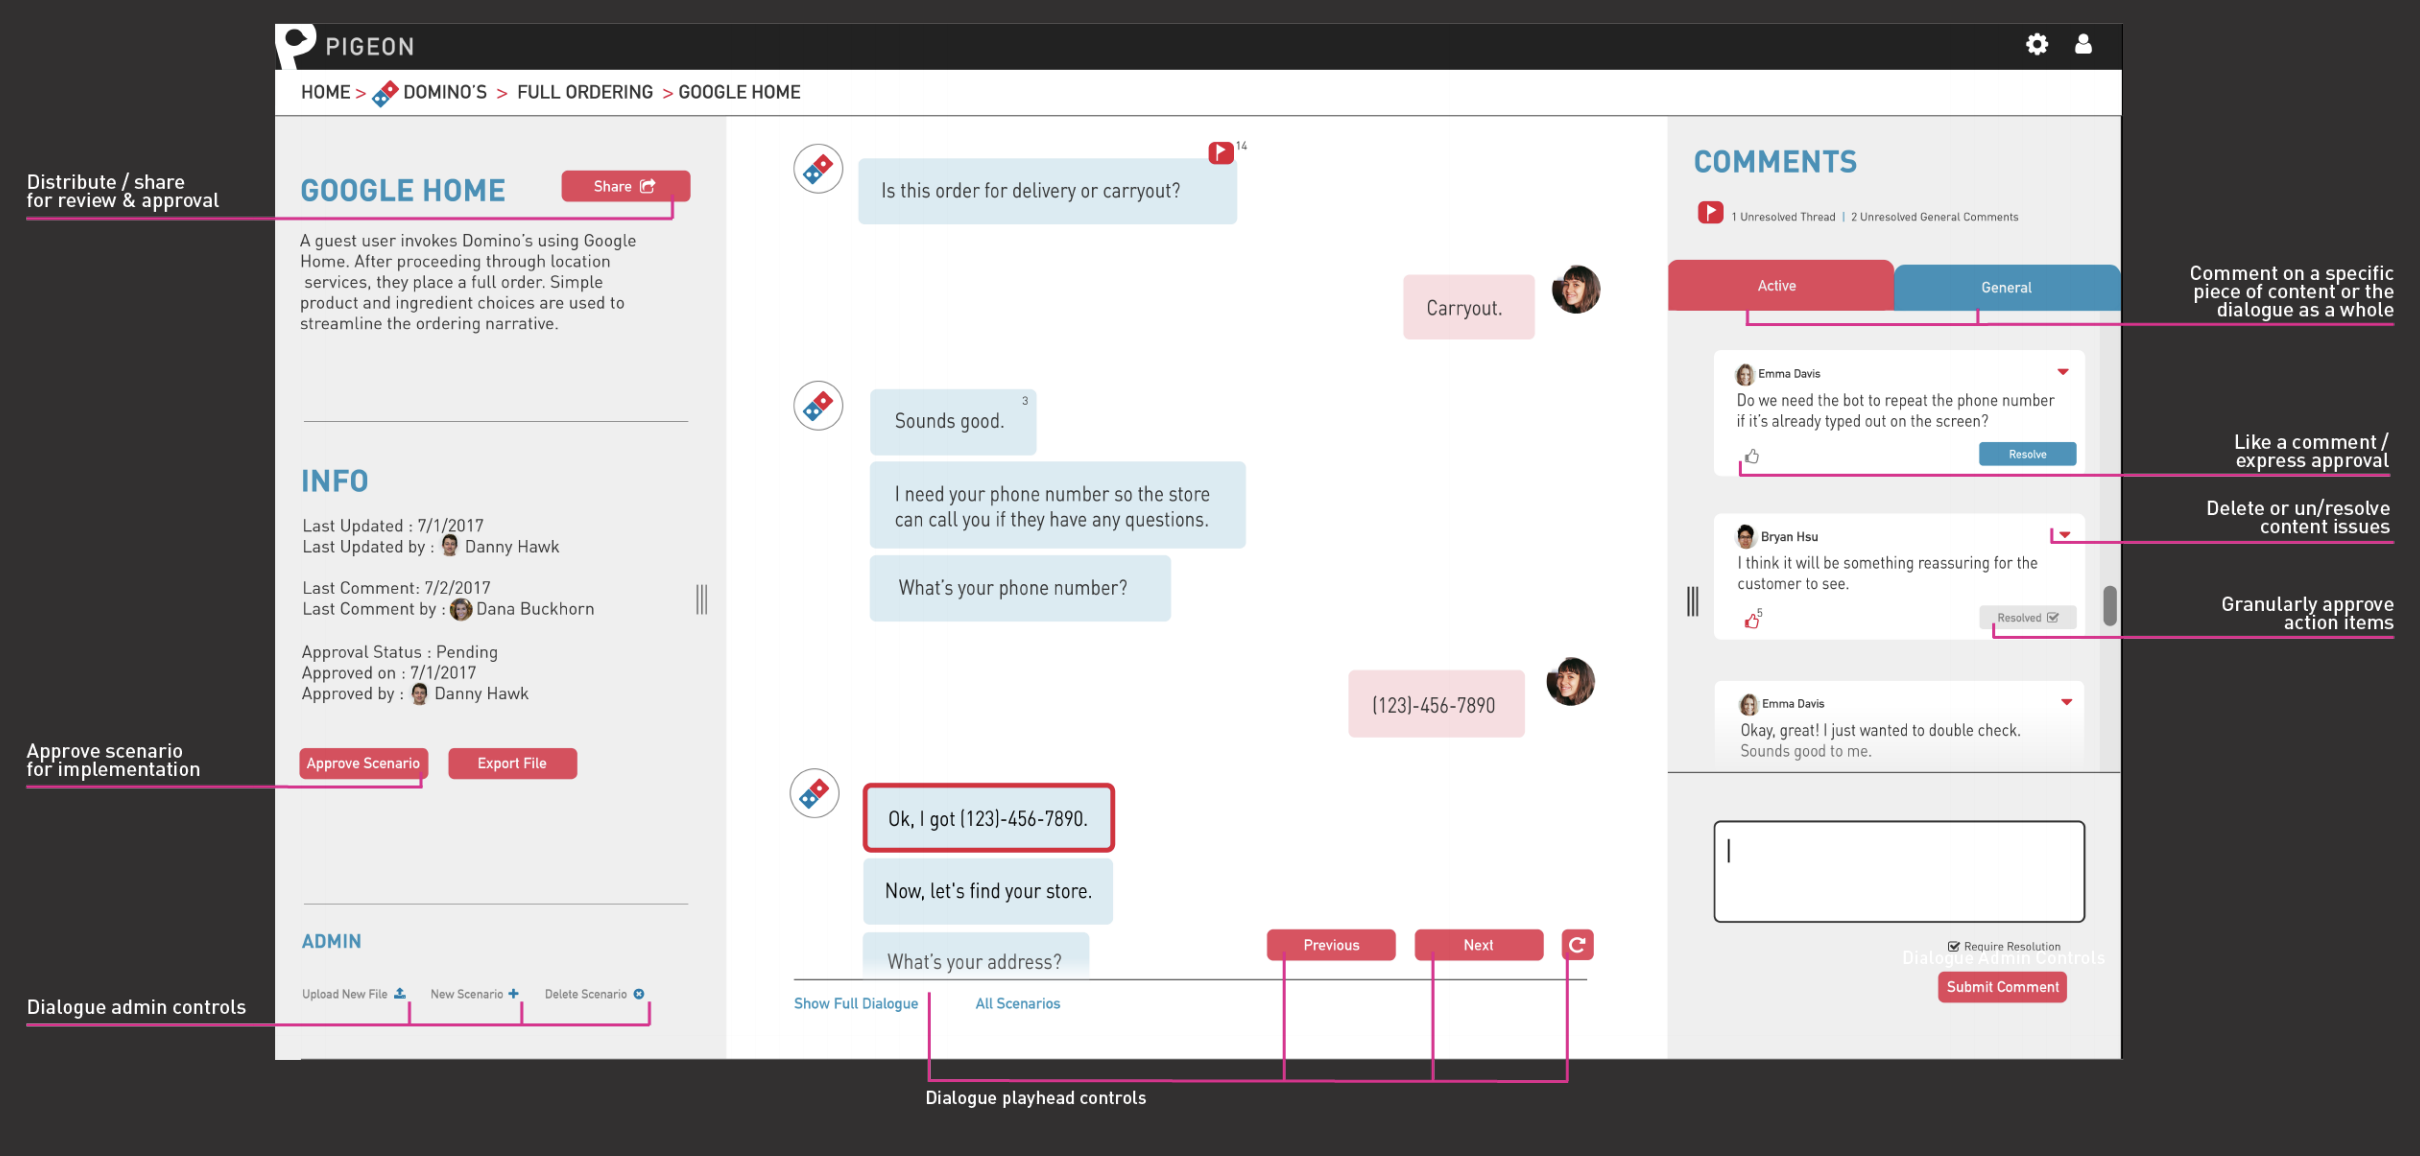The height and width of the screenshot is (1156, 2420).
Task: Click bot avatar beside 'Ok, I got (123)-456-7890.'
Action: 814,794
